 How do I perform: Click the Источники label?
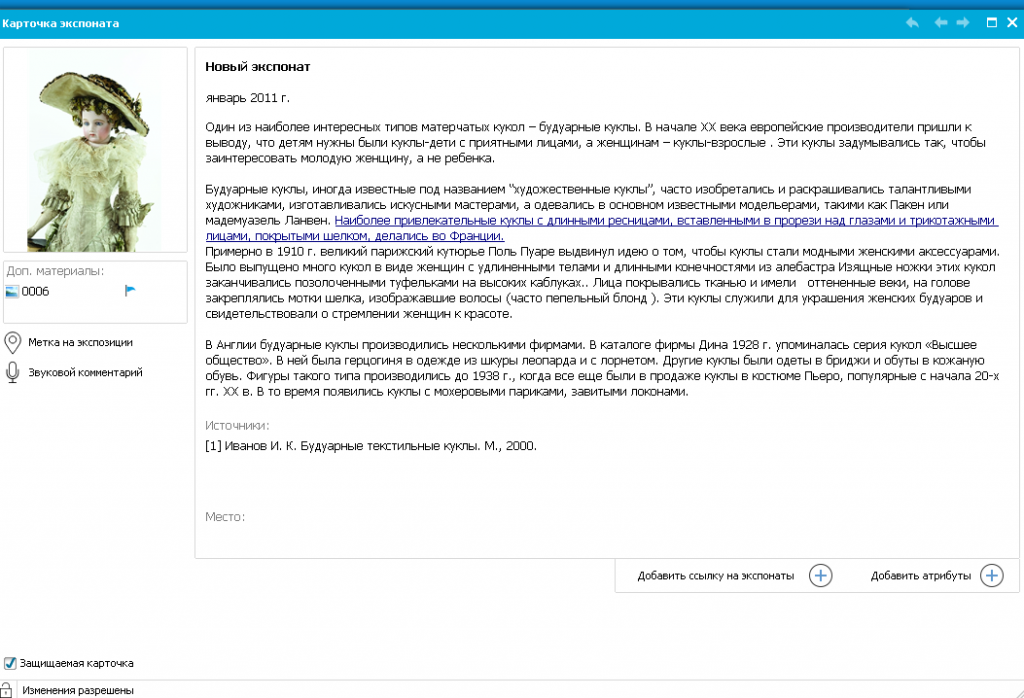(237, 426)
